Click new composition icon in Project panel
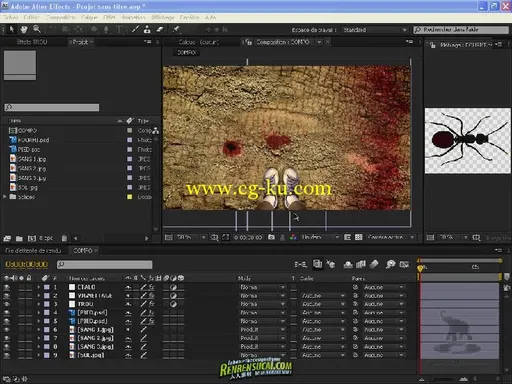Viewport: 512px width, 384px height. pyautogui.click(x=32, y=238)
